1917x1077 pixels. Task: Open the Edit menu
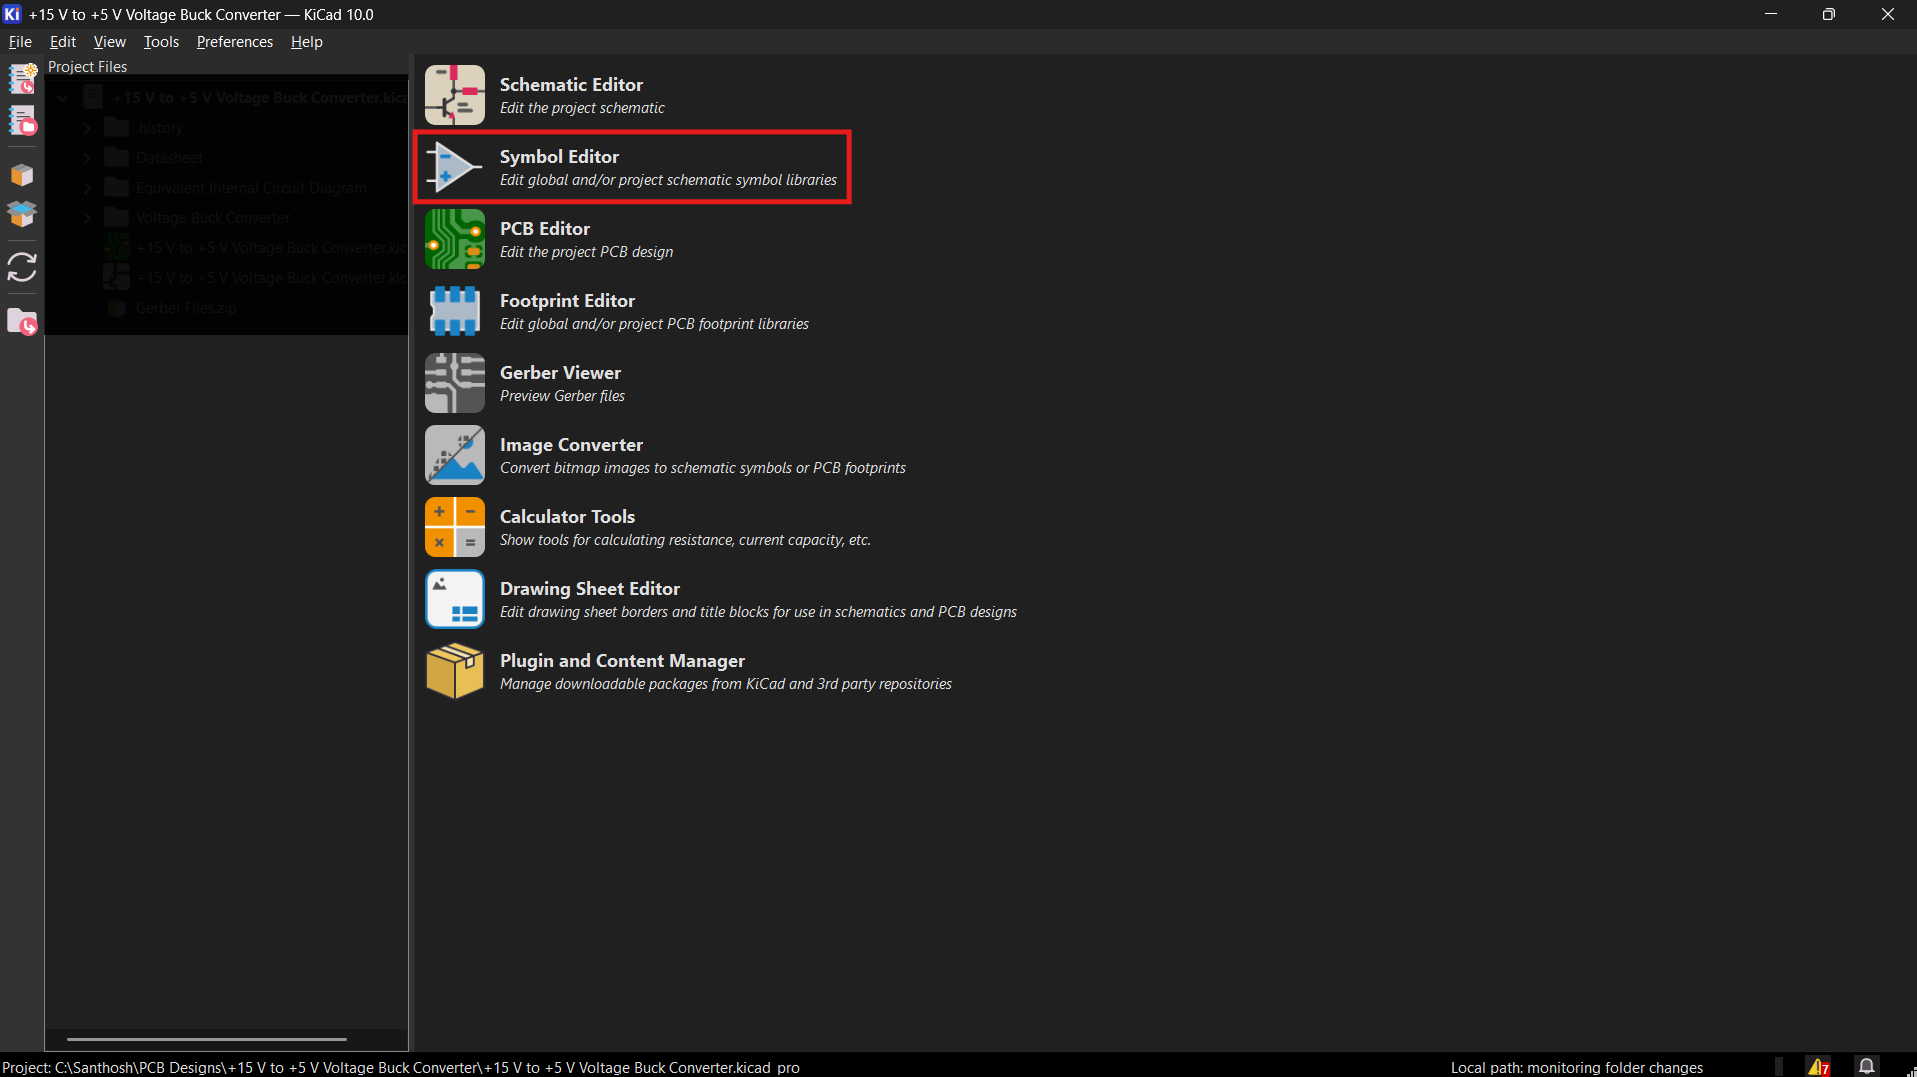(x=63, y=42)
